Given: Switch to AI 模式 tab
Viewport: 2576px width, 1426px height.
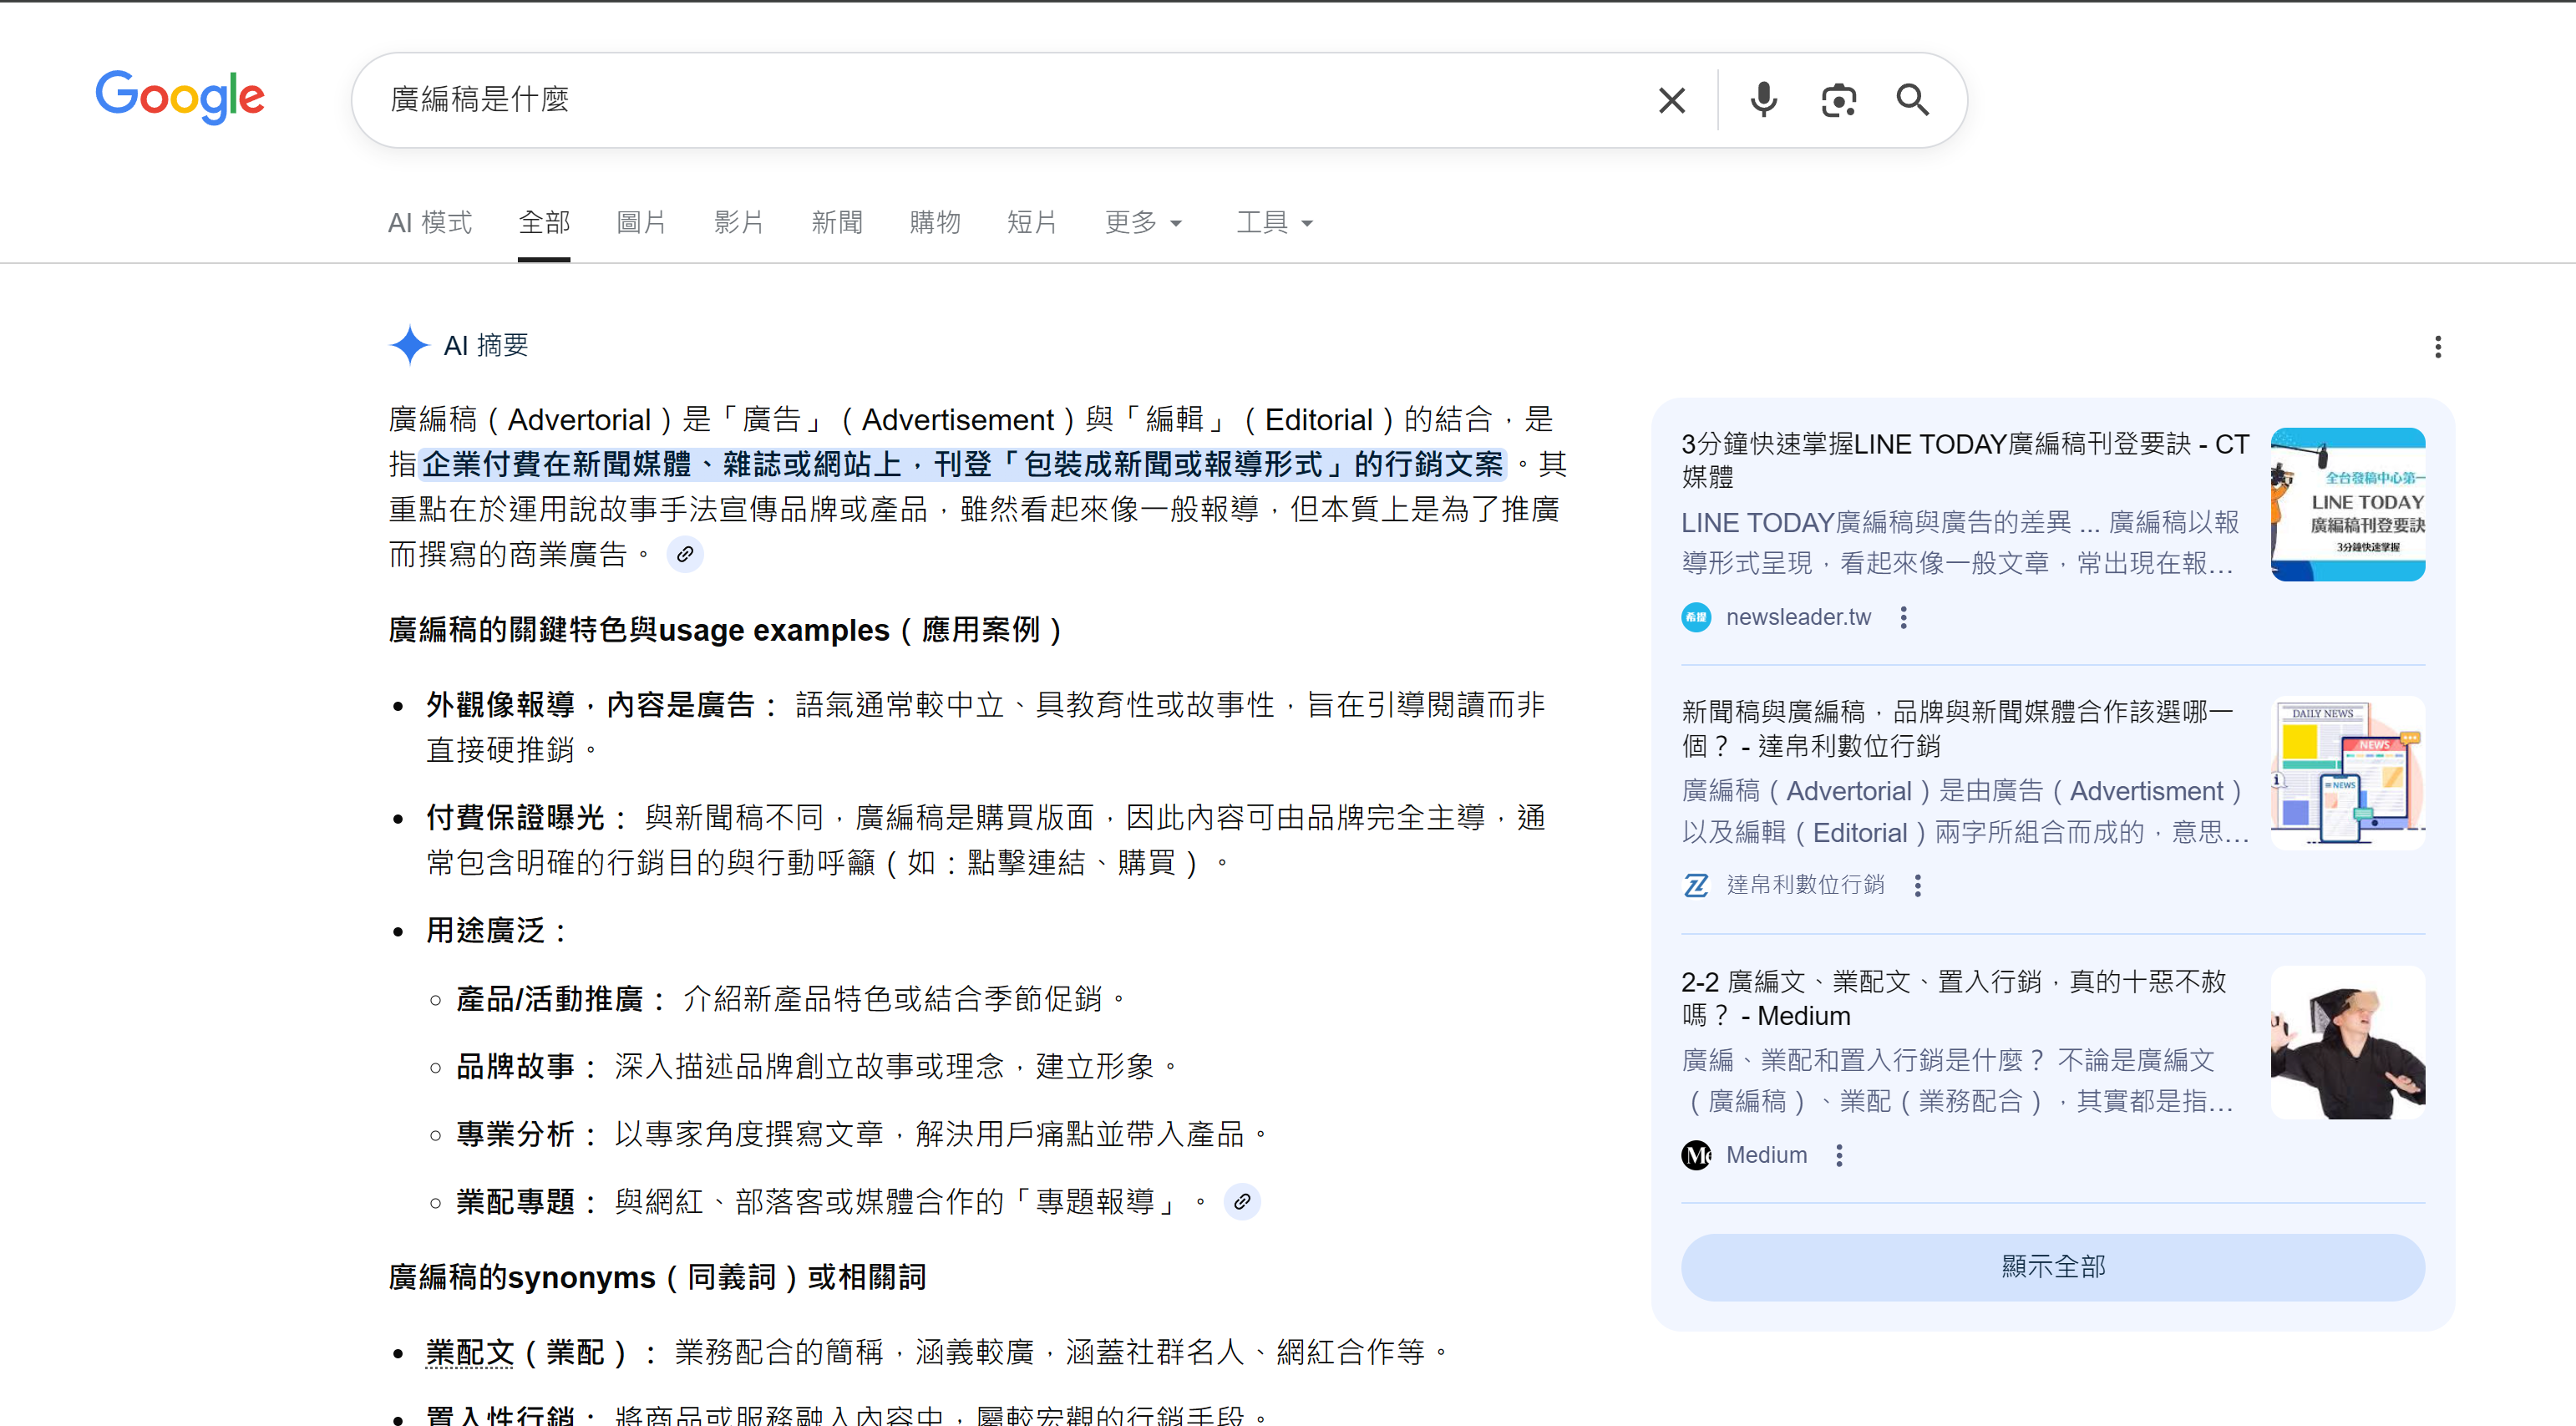Looking at the screenshot, I should [430, 223].
